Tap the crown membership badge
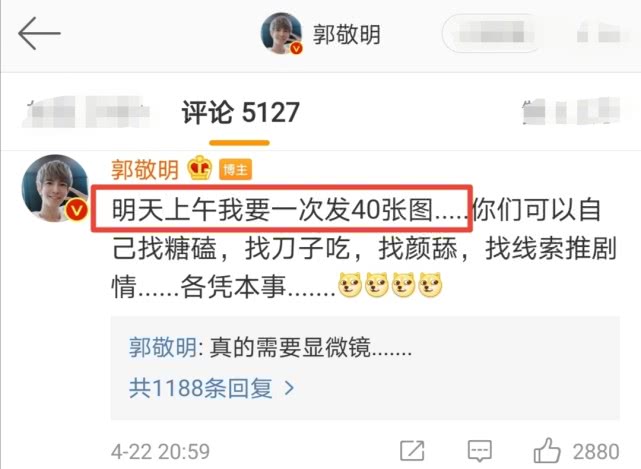 pyautogui.click(x=199, y=168)
